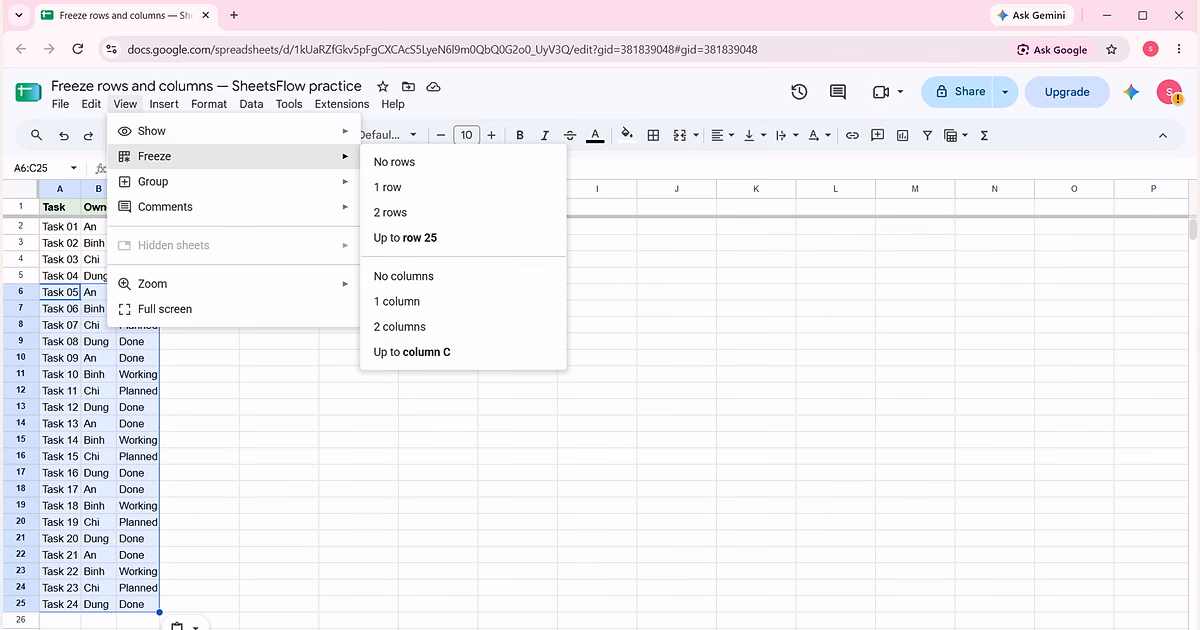
Task: Open the Share options dropdown arrow
Action: coord(1006,92)
